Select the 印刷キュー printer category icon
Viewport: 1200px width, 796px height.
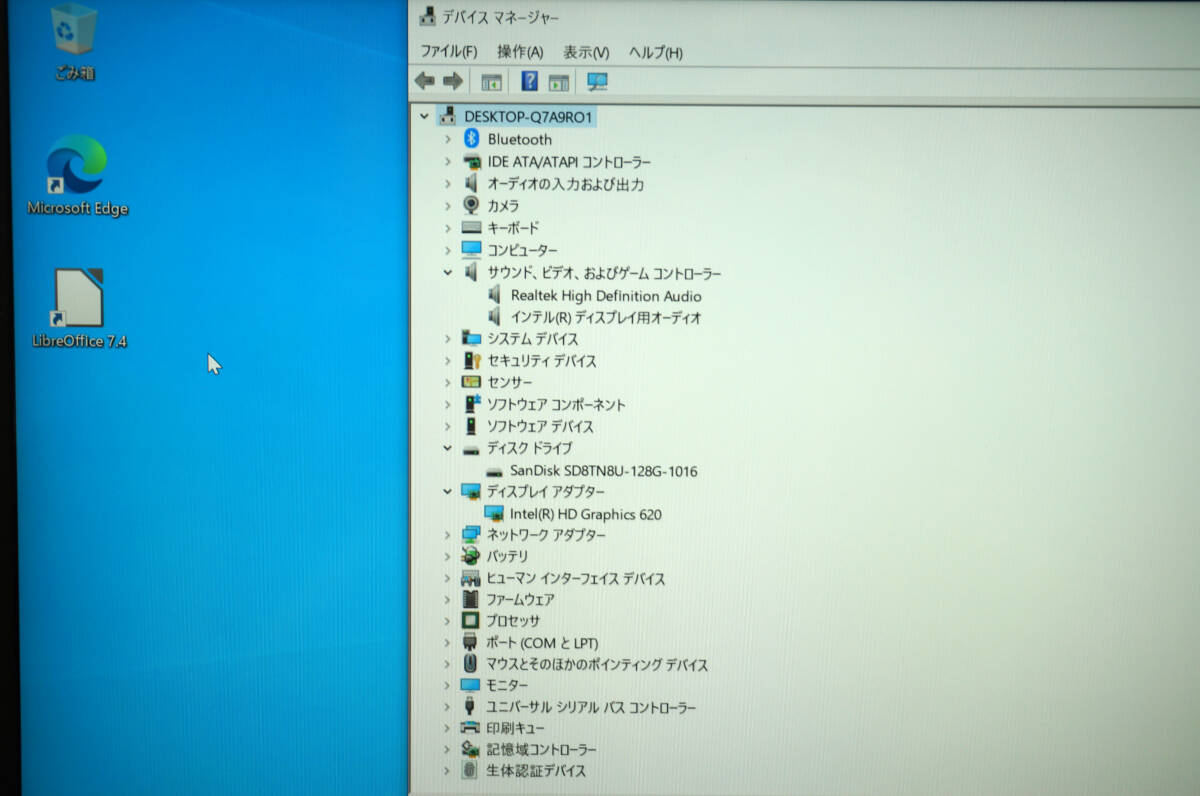point(471,728)
